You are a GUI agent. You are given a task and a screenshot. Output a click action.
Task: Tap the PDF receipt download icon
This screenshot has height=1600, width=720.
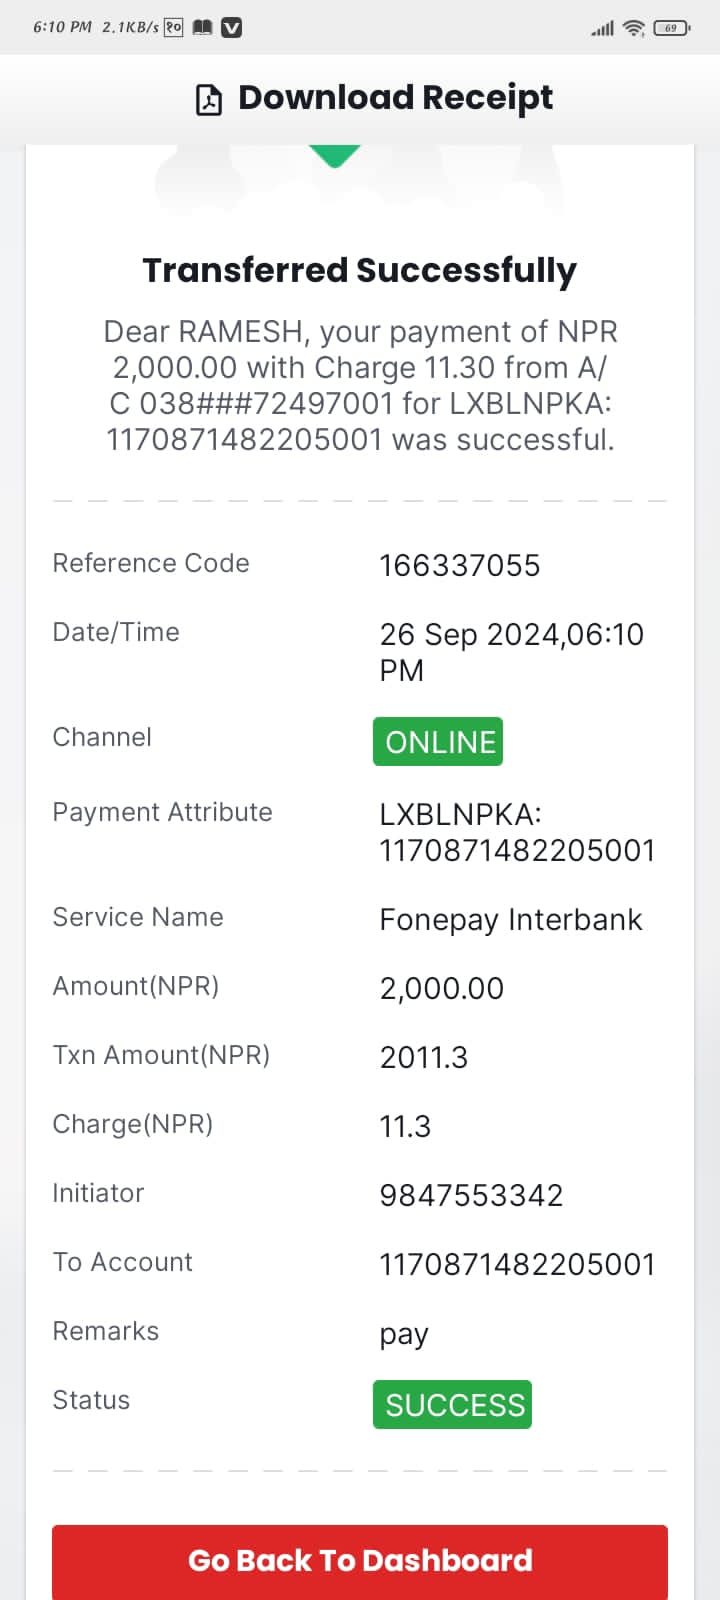coord(208,100)
